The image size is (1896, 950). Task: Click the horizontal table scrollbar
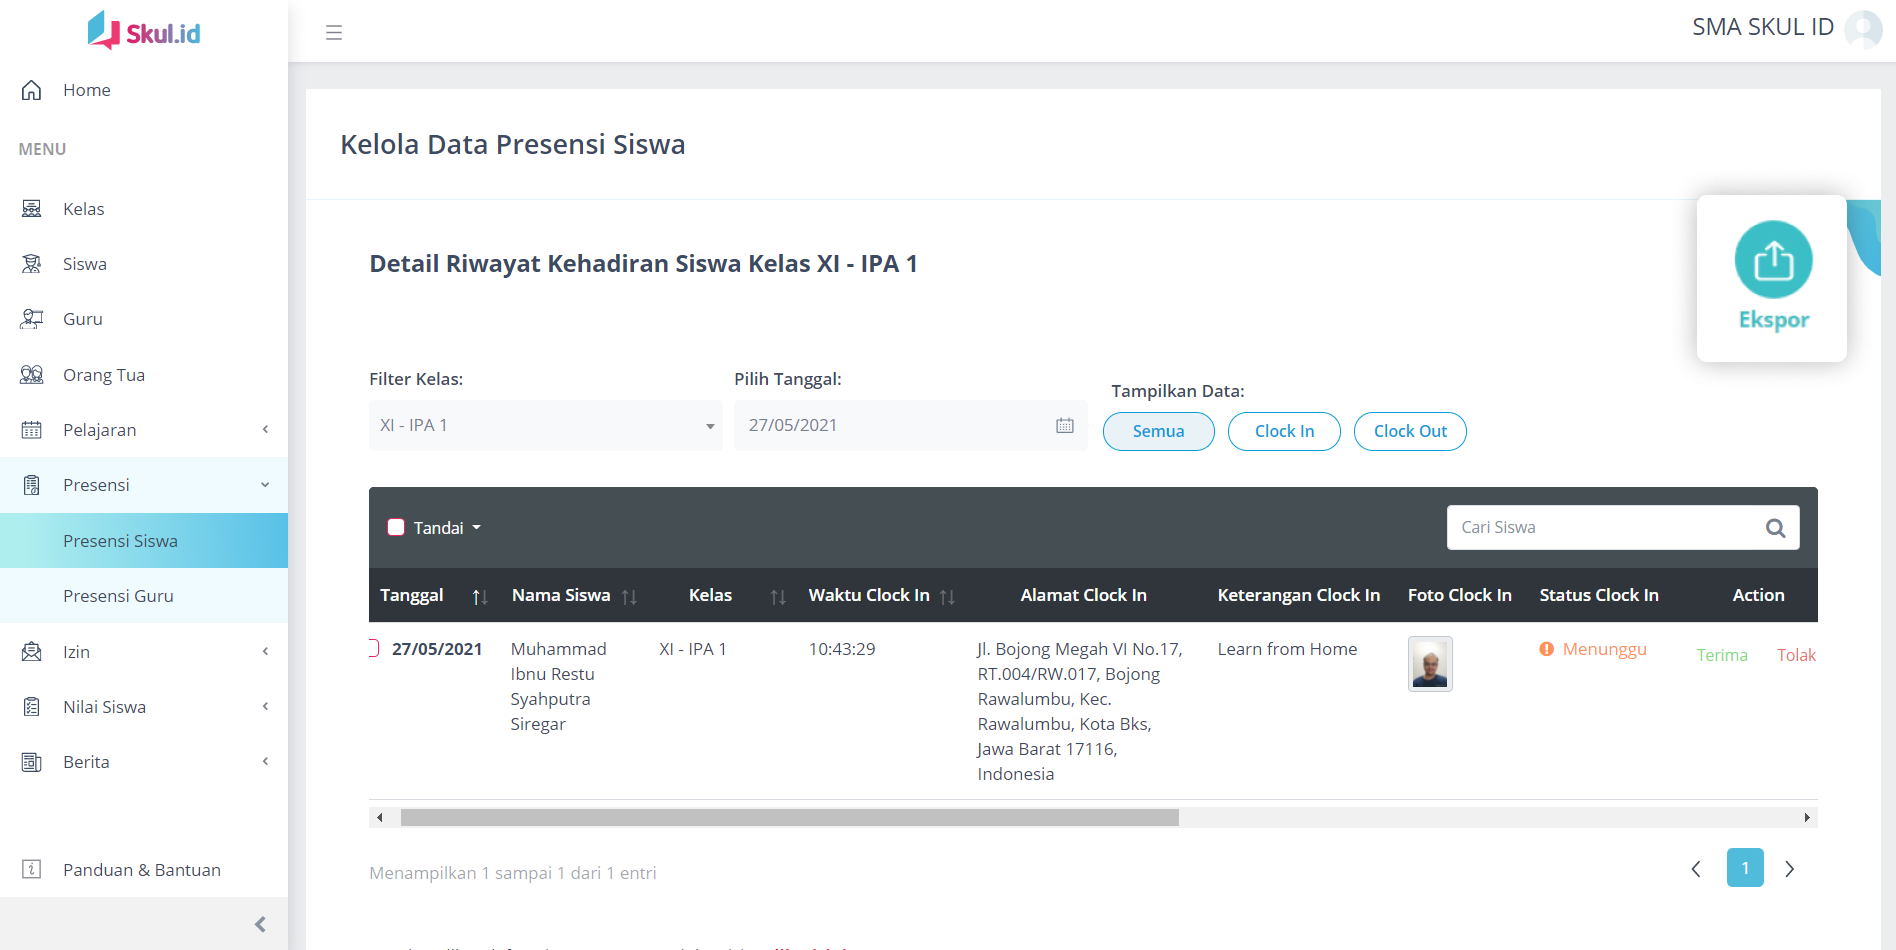789,818
